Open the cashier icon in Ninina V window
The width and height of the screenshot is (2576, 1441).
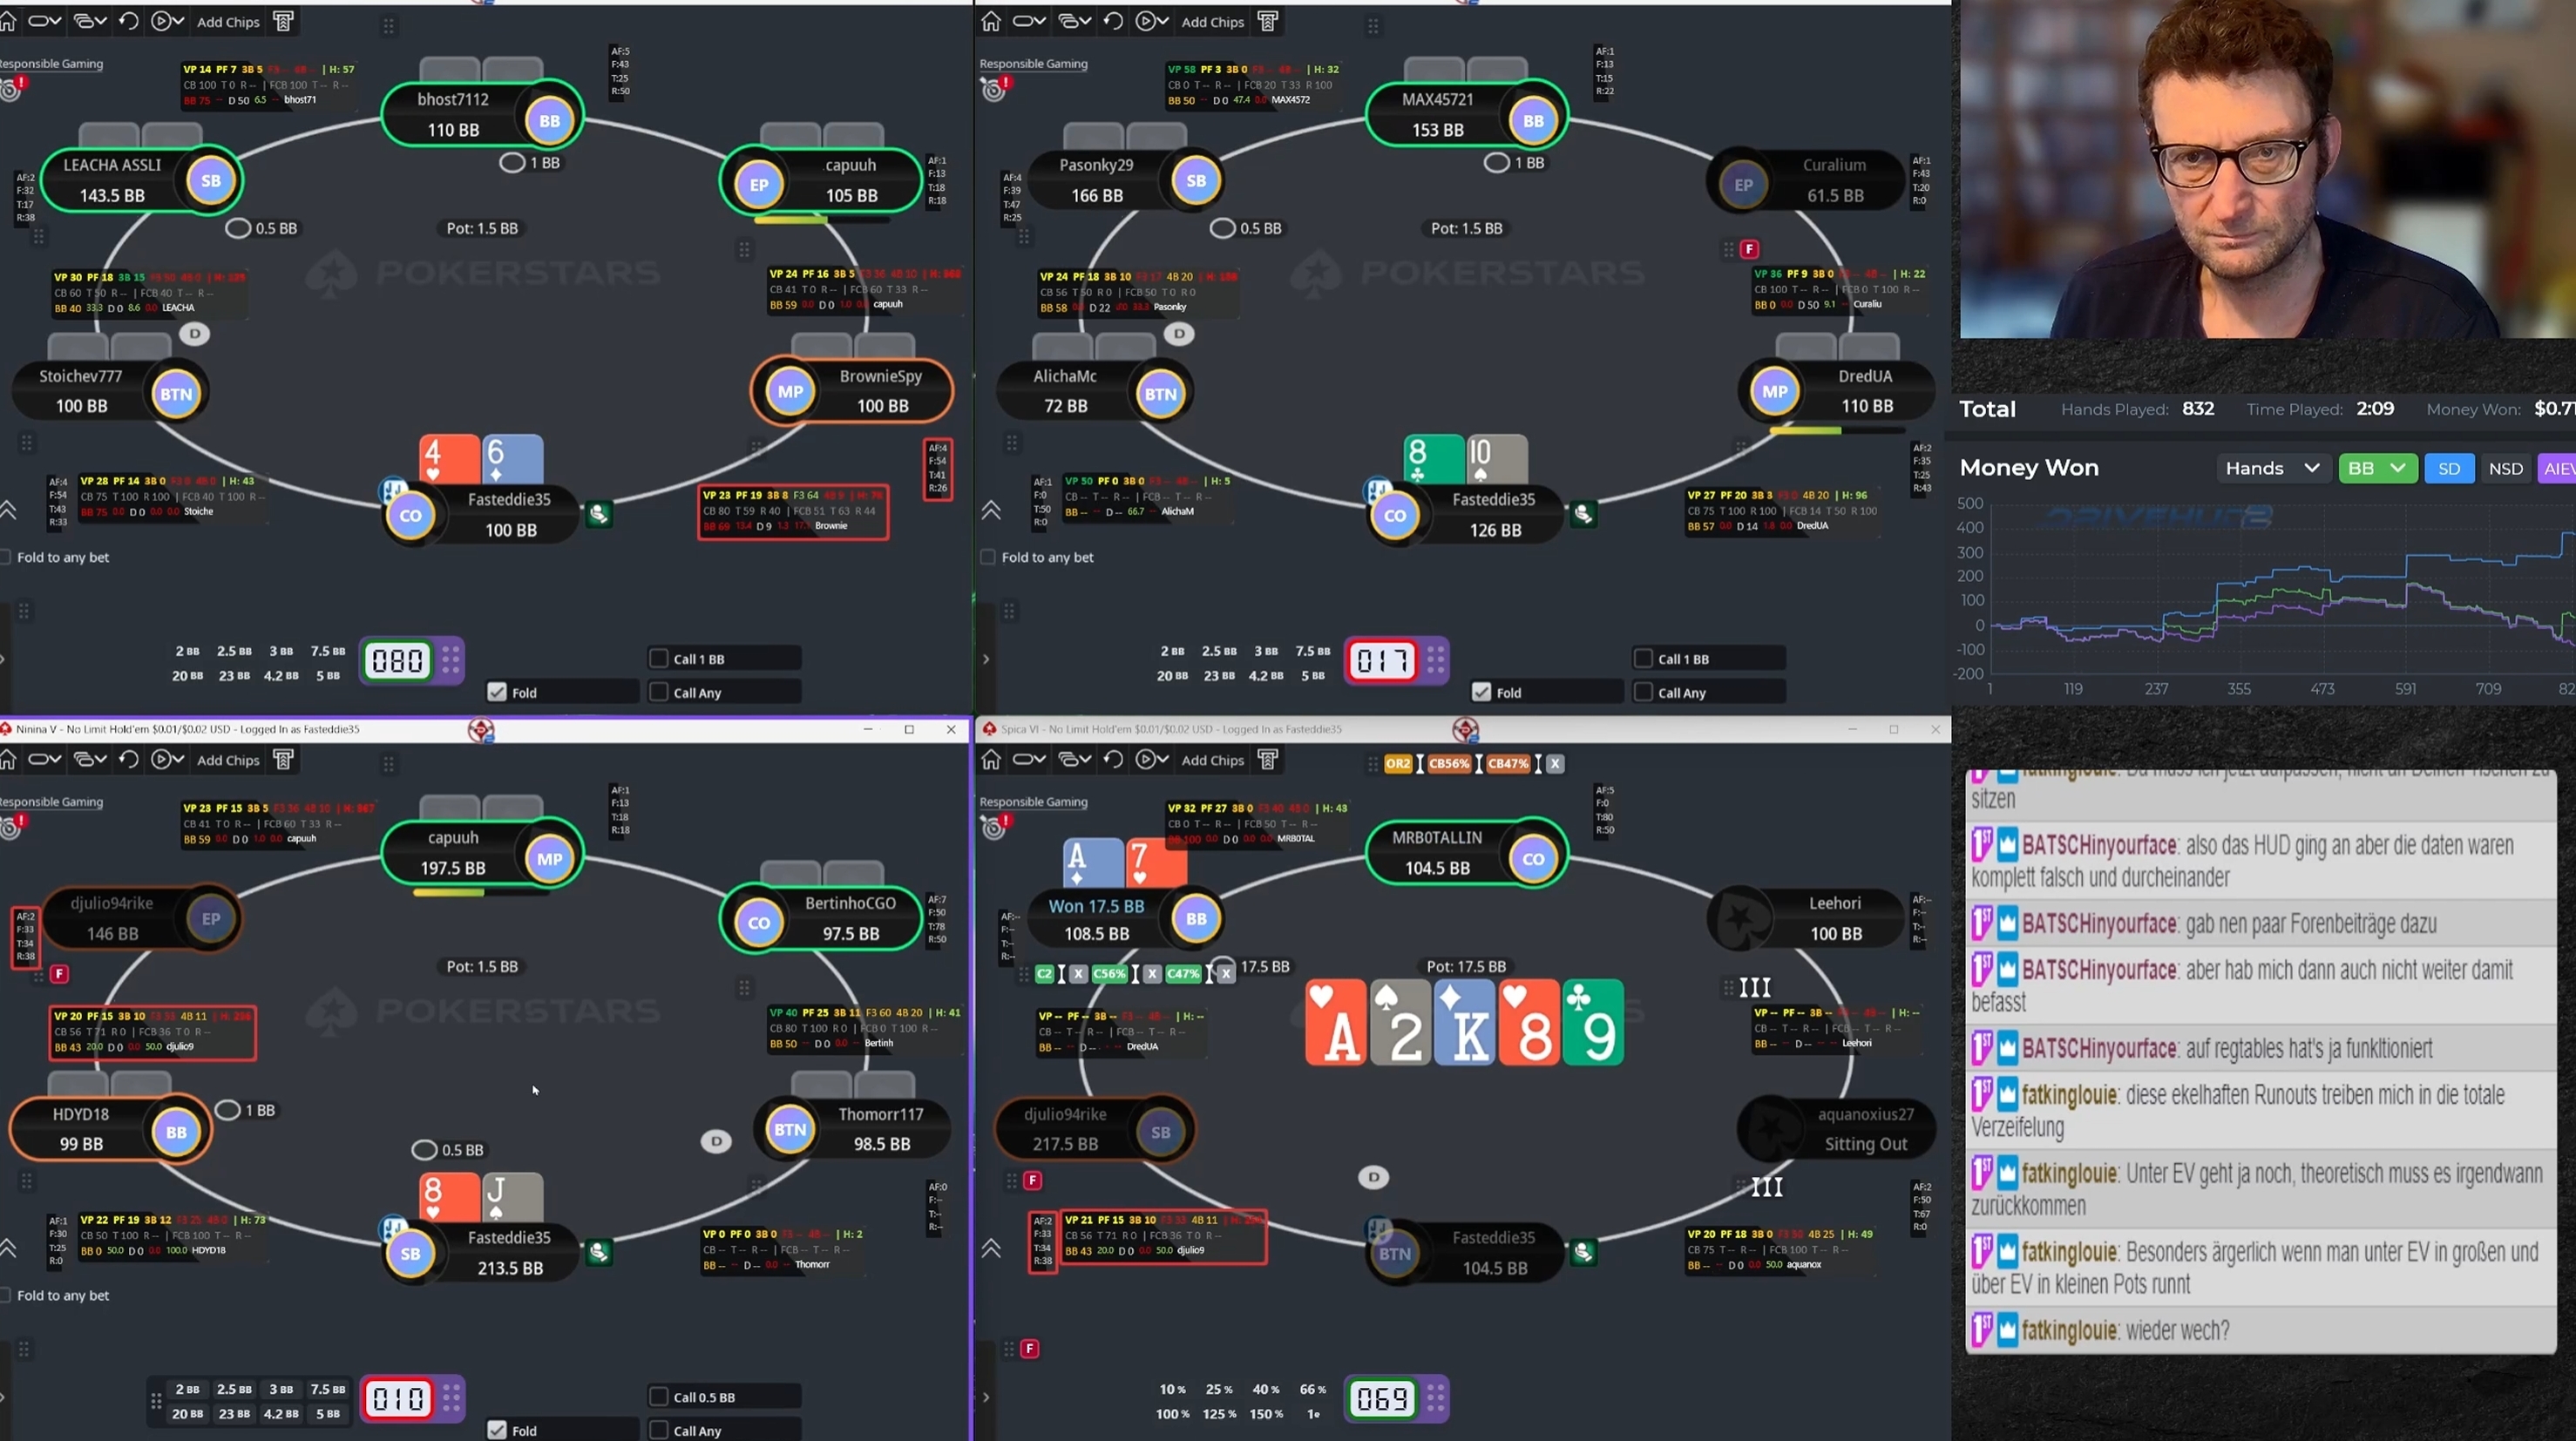pos(284,760)
